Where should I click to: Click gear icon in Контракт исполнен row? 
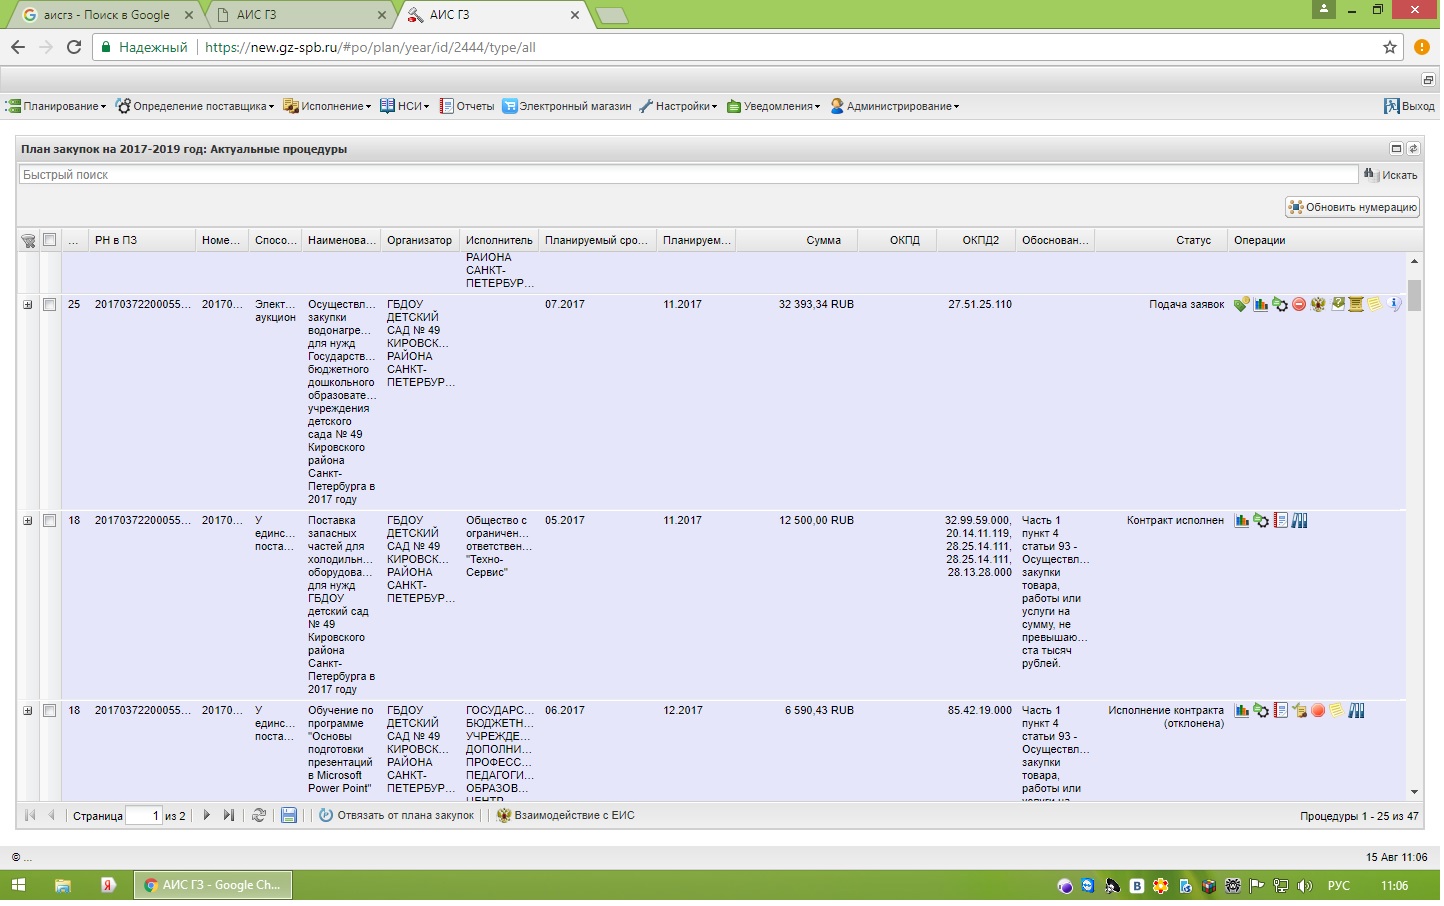pos(1261,521)
